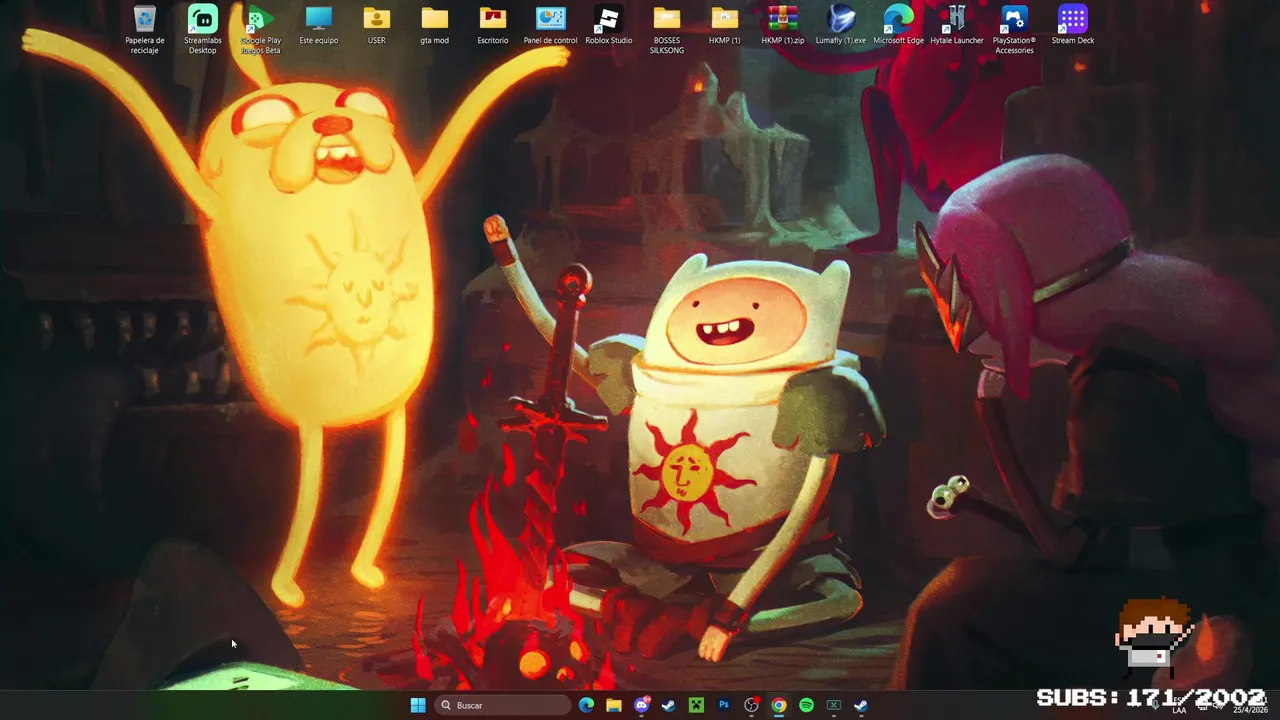Click the Este equipo desktop icon

coord(318,25)
